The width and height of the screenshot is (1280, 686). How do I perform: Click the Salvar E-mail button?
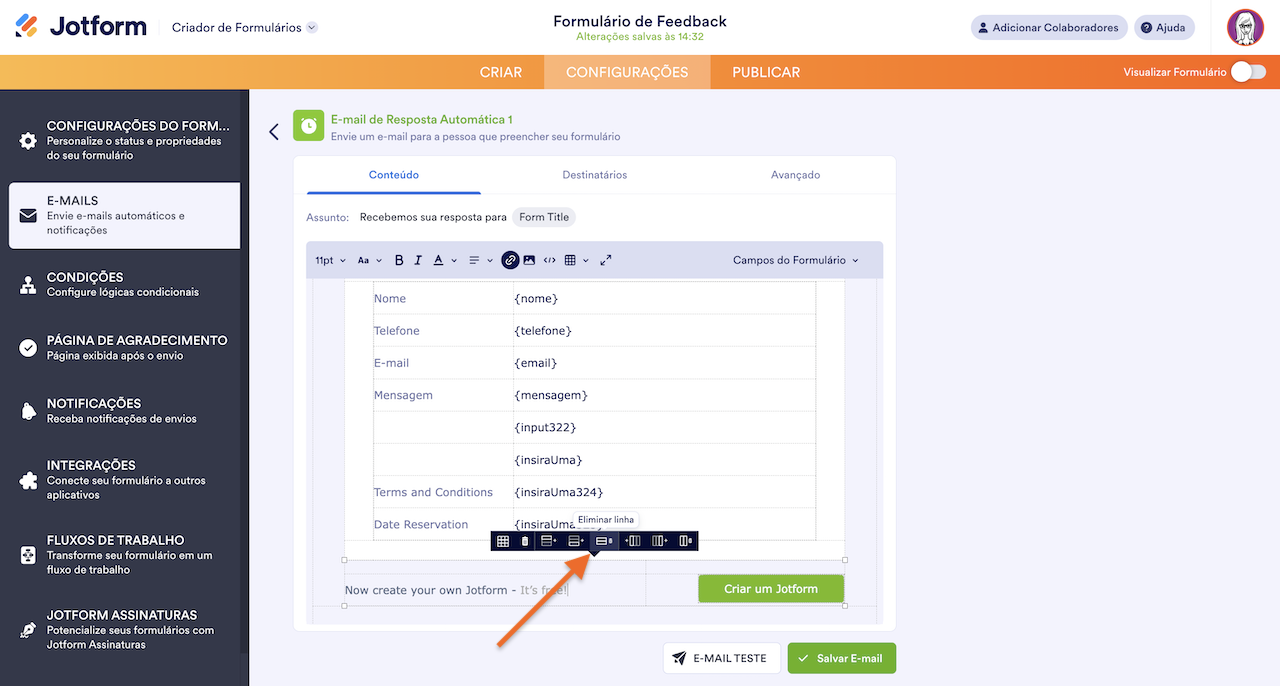[843, 658]
